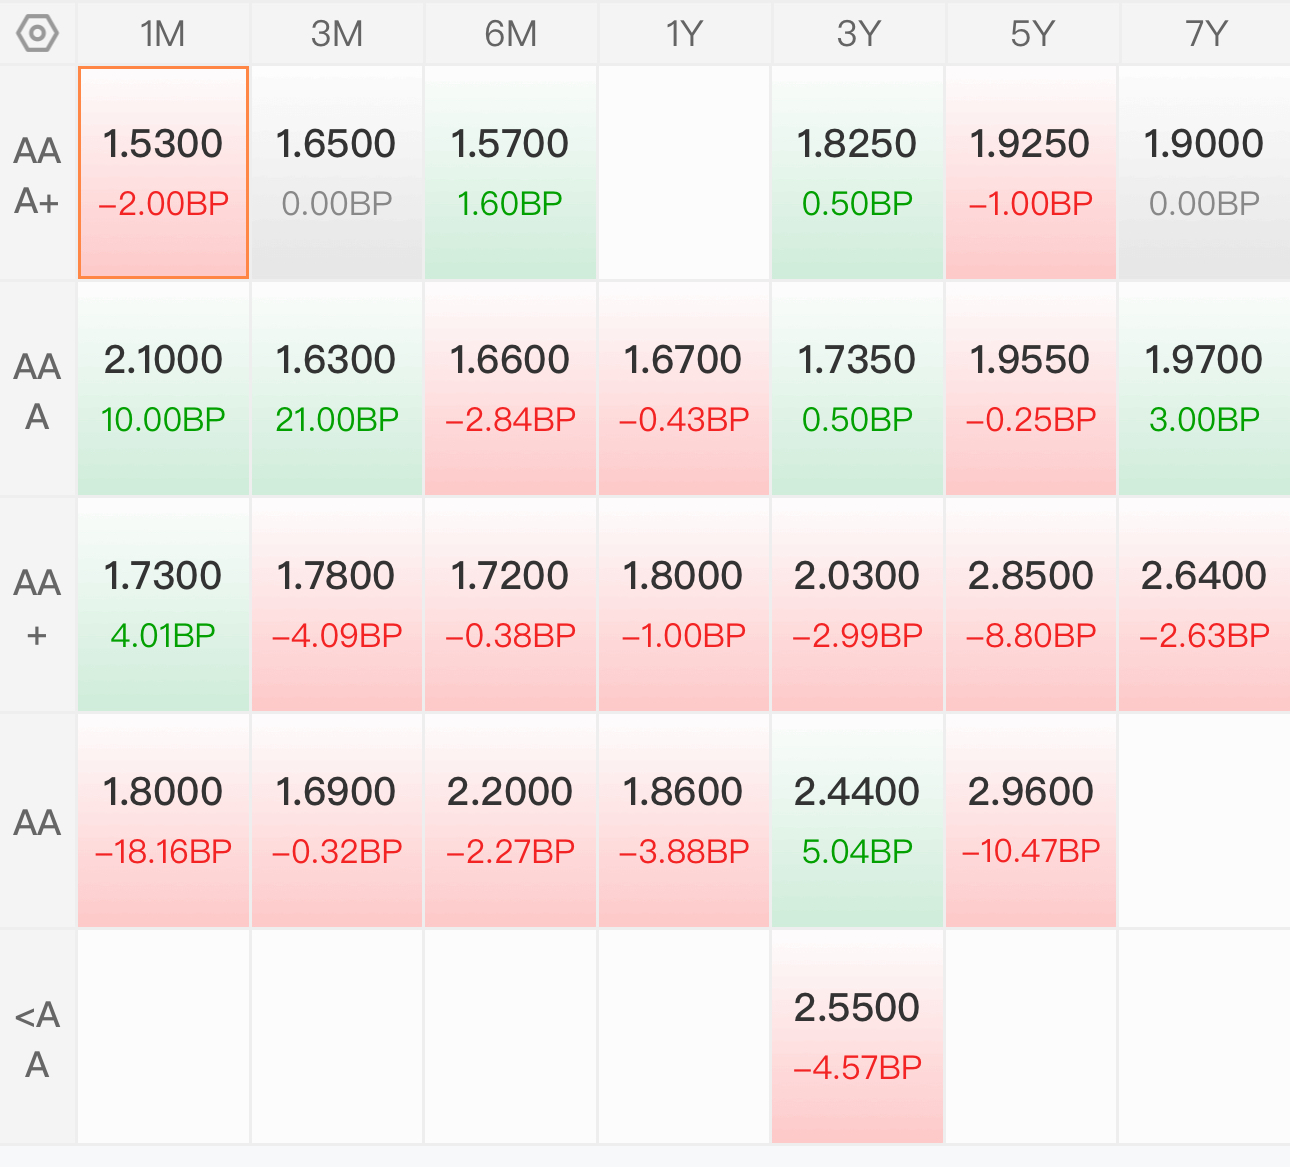This screenshot has width=1290, height=1167.
Task: Open the 1.6500 cell with 0.00BP
Action: (337, 173)
